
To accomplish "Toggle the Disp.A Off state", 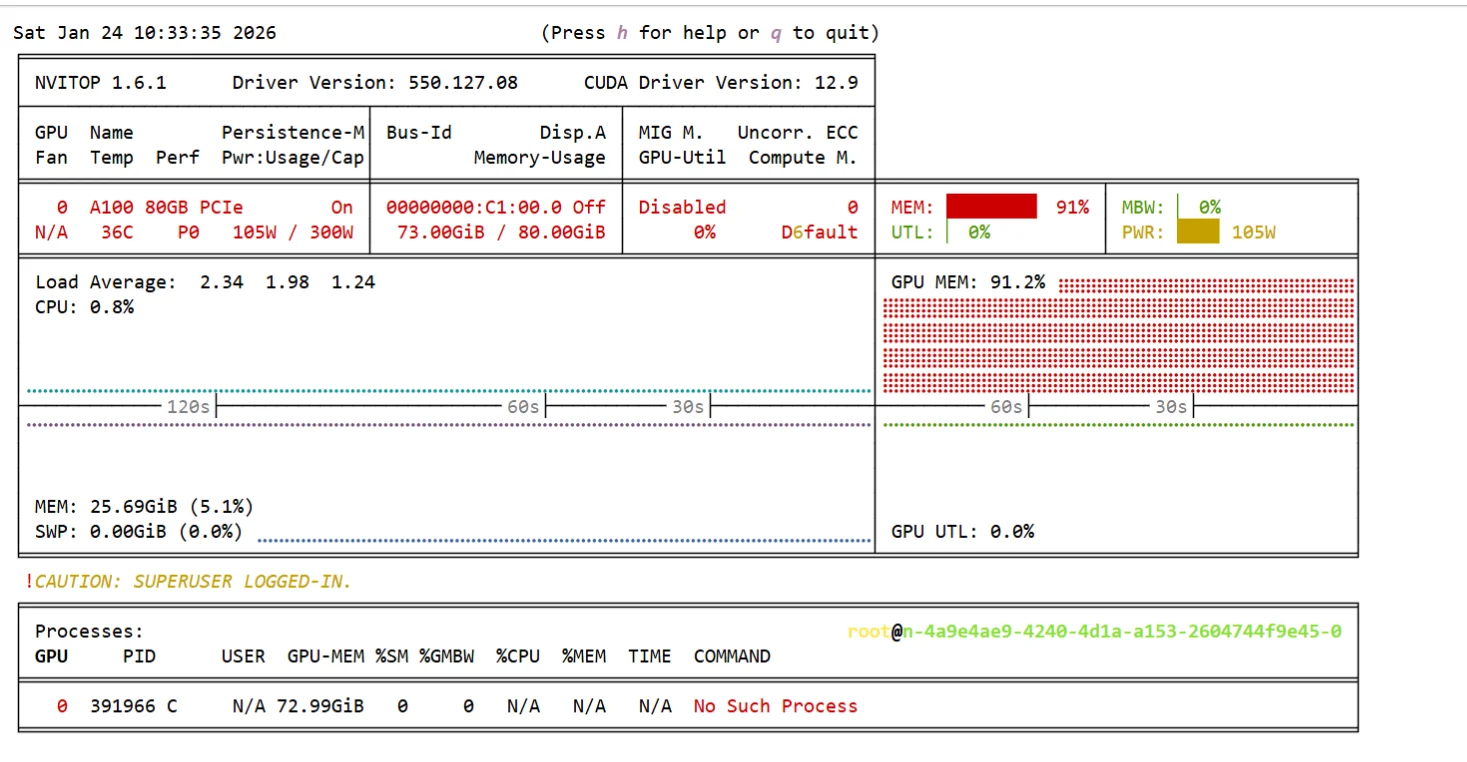I will pos(593,207).
